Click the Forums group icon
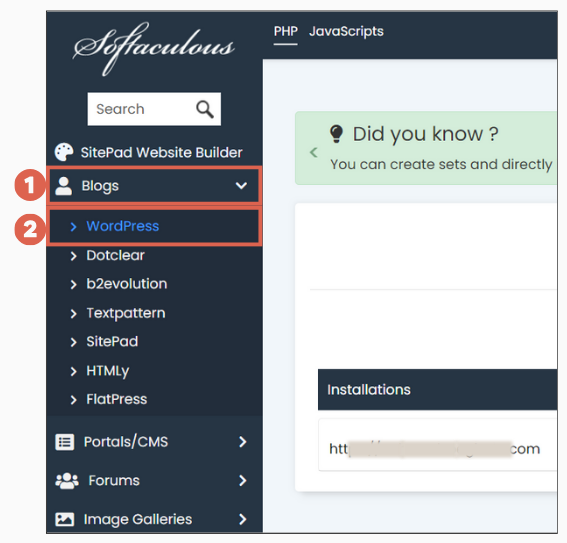567x543 pixels. tap(67, 481)
